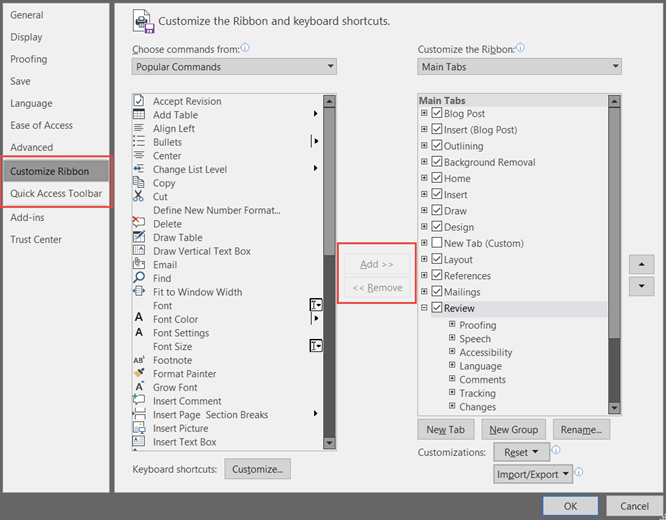This screenshot has height=520, width=666.
Task: Click the Font Color letter icon
Action: [139, 317]
